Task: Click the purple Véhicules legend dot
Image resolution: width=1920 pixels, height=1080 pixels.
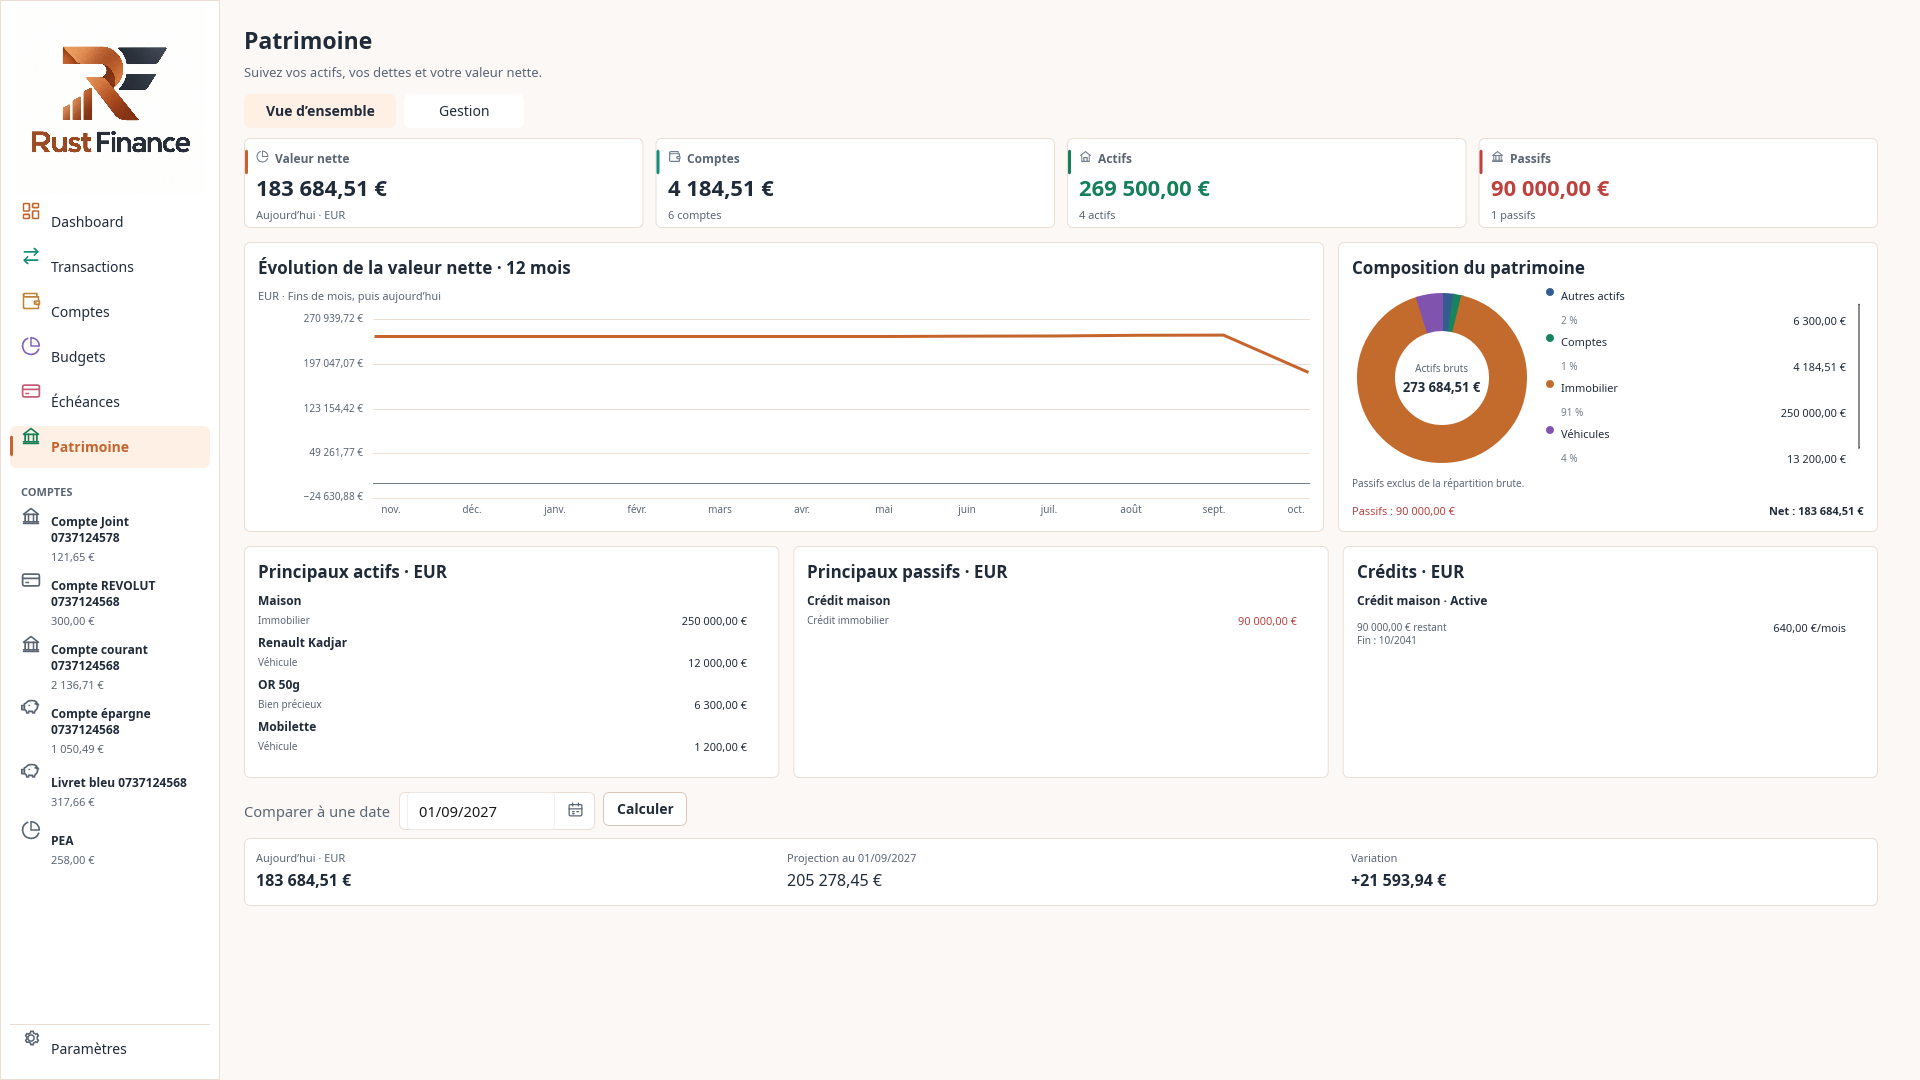Action: (x=1550, y=430)
